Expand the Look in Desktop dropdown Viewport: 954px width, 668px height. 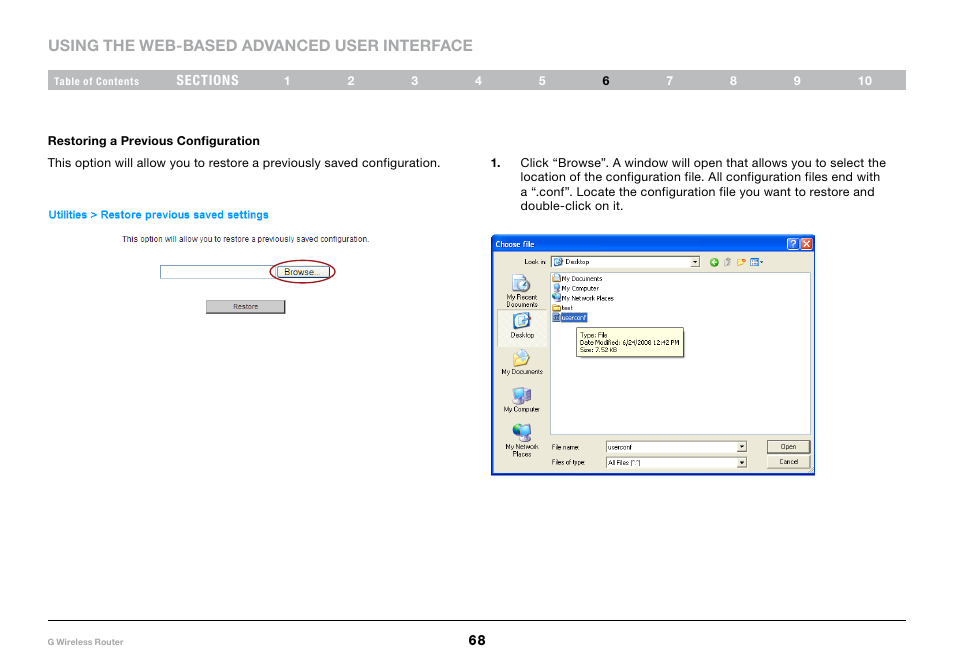point(695,262)
